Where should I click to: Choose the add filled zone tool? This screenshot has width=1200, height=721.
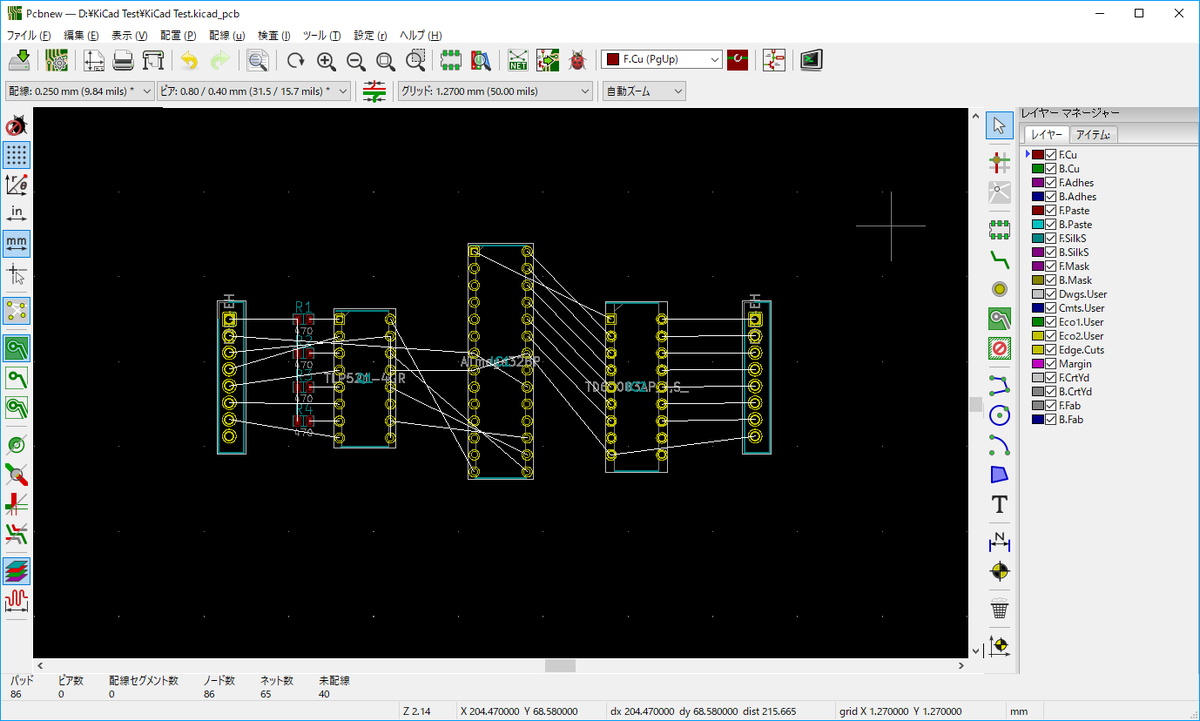pos(999,318)
